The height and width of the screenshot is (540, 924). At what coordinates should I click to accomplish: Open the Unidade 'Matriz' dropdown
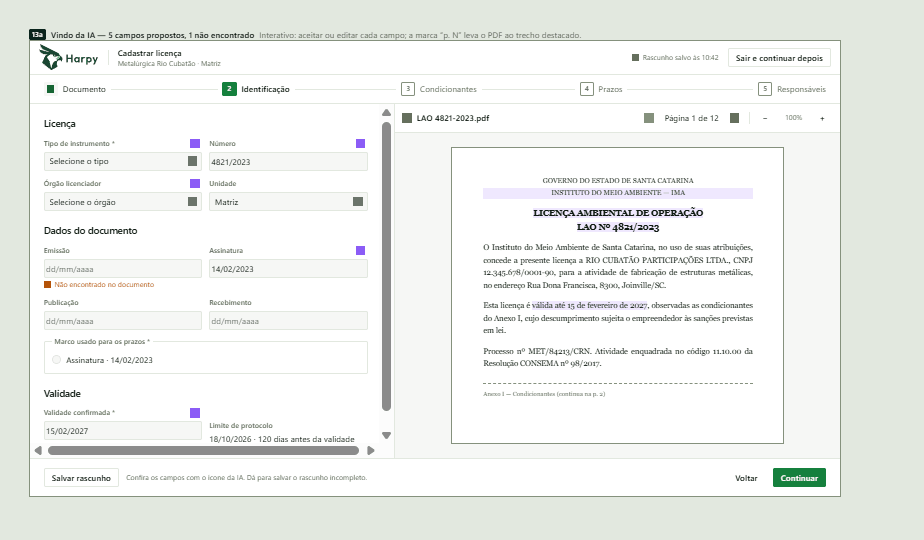click(288, 202)
